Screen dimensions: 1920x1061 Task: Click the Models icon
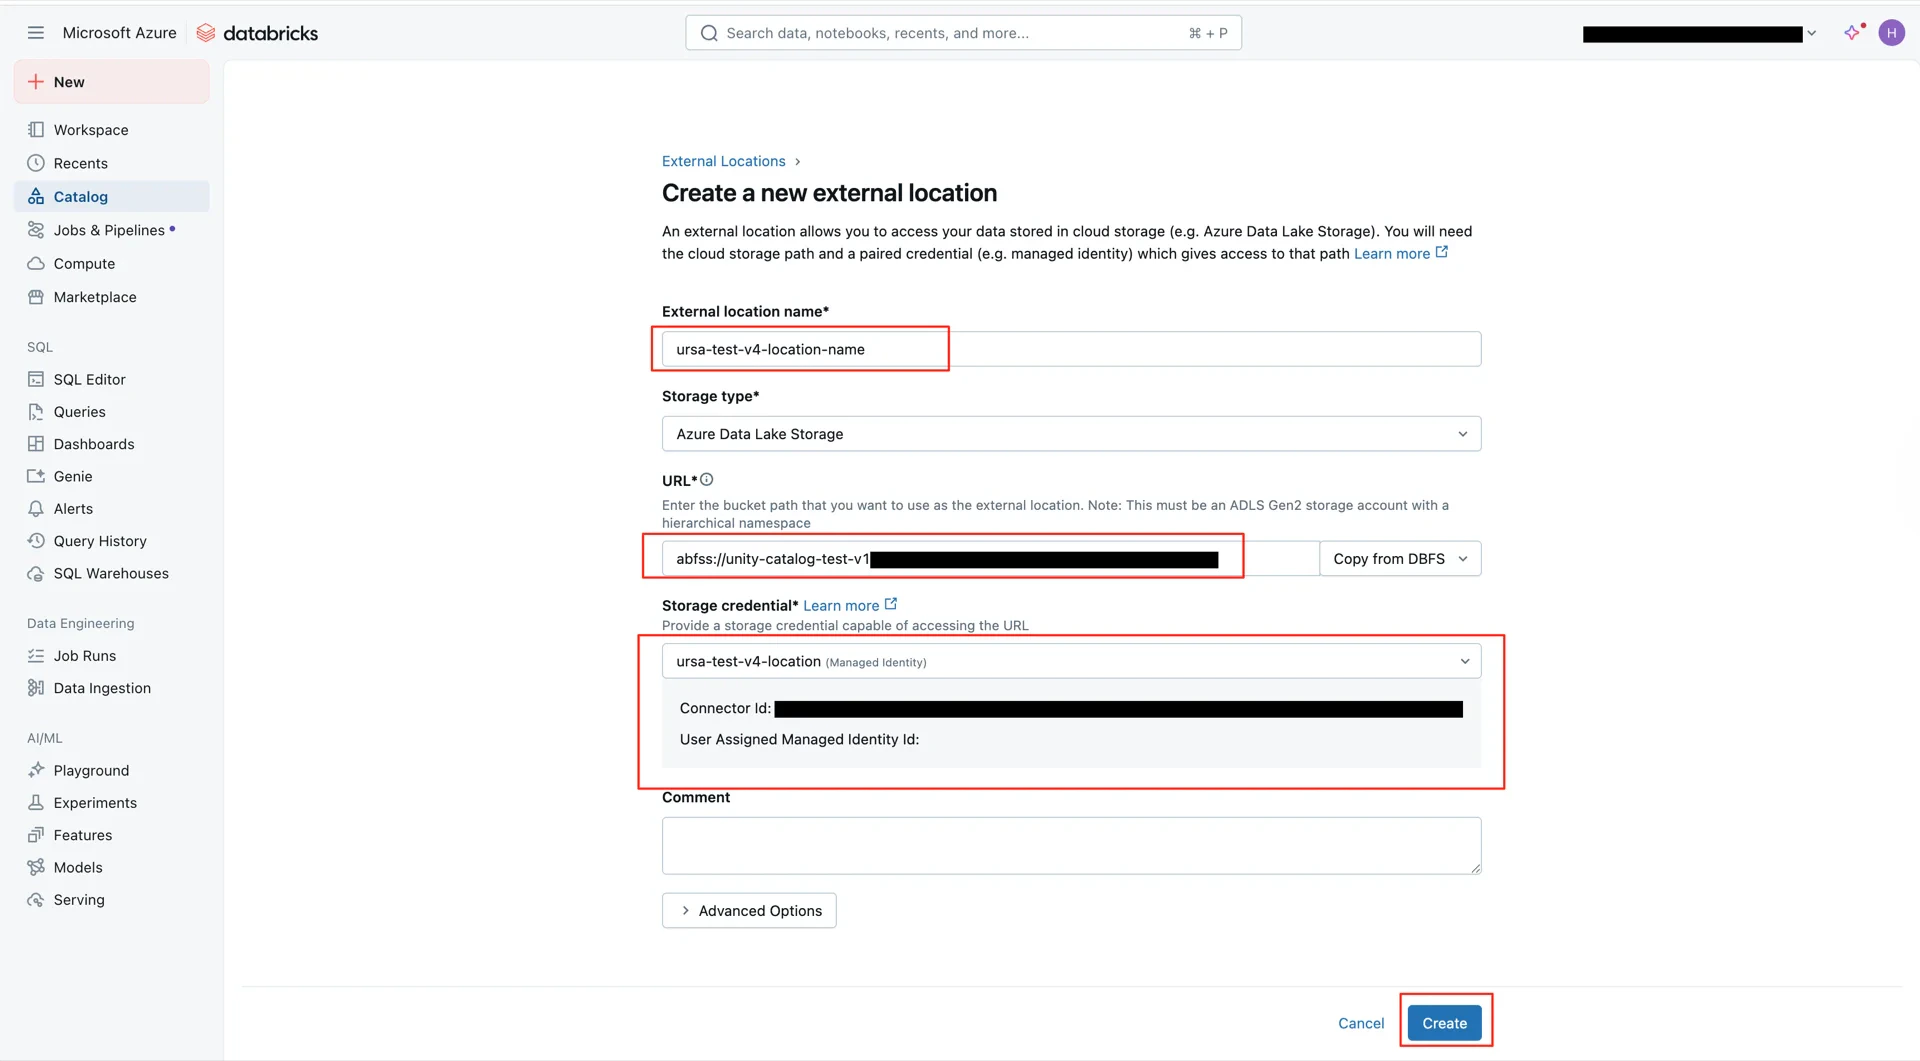pyautogui.click(x=36, y=867)
